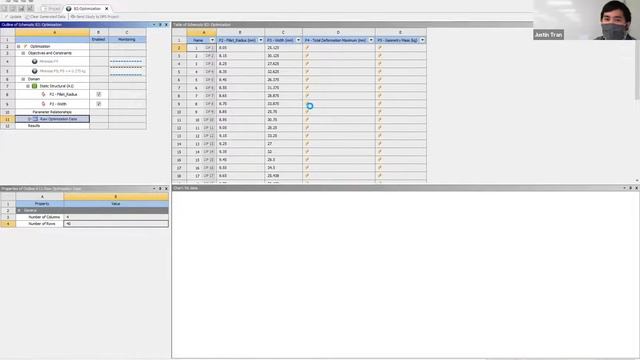Click the P2 - Fillet_Radius parameter icon
The height and width of the screenshot is (360, 640).
pyautogui.click(x=44, y=94)
